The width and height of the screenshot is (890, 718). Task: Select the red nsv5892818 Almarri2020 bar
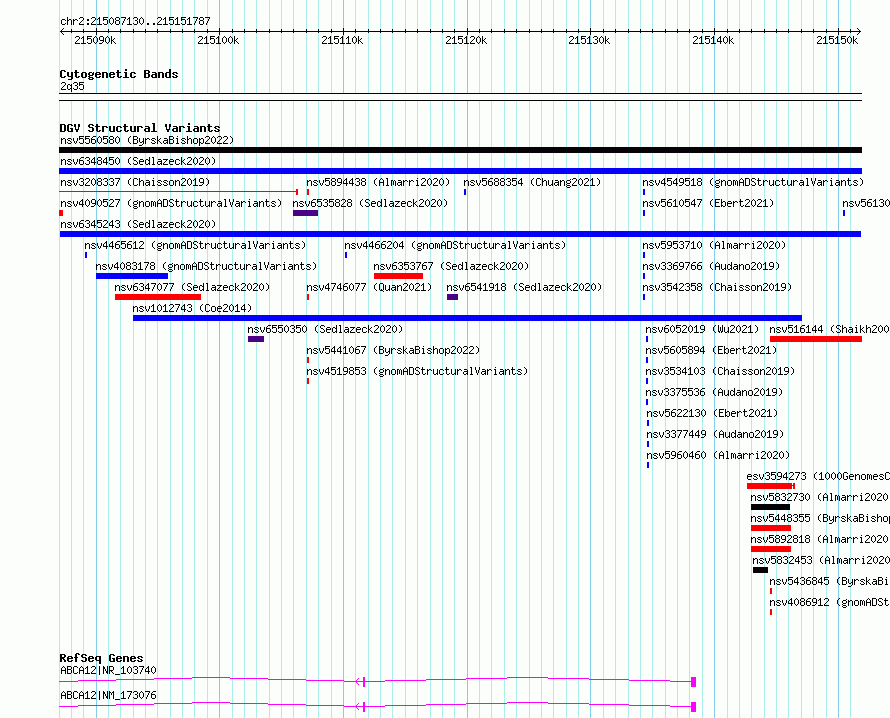coord(771,549)
